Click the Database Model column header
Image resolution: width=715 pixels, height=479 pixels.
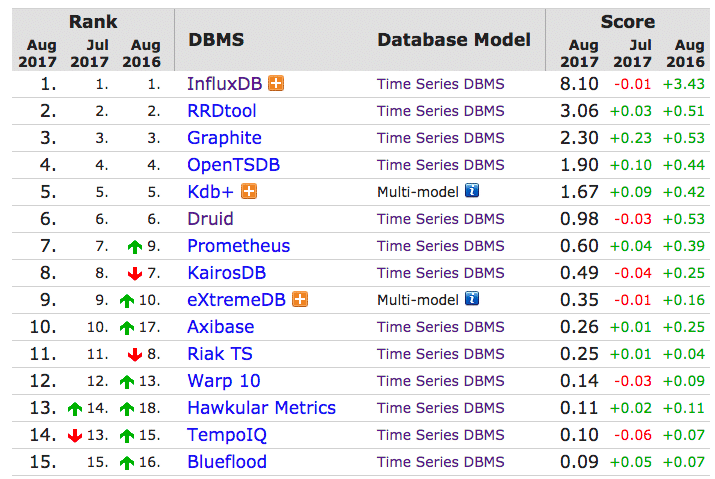point(454,40)
